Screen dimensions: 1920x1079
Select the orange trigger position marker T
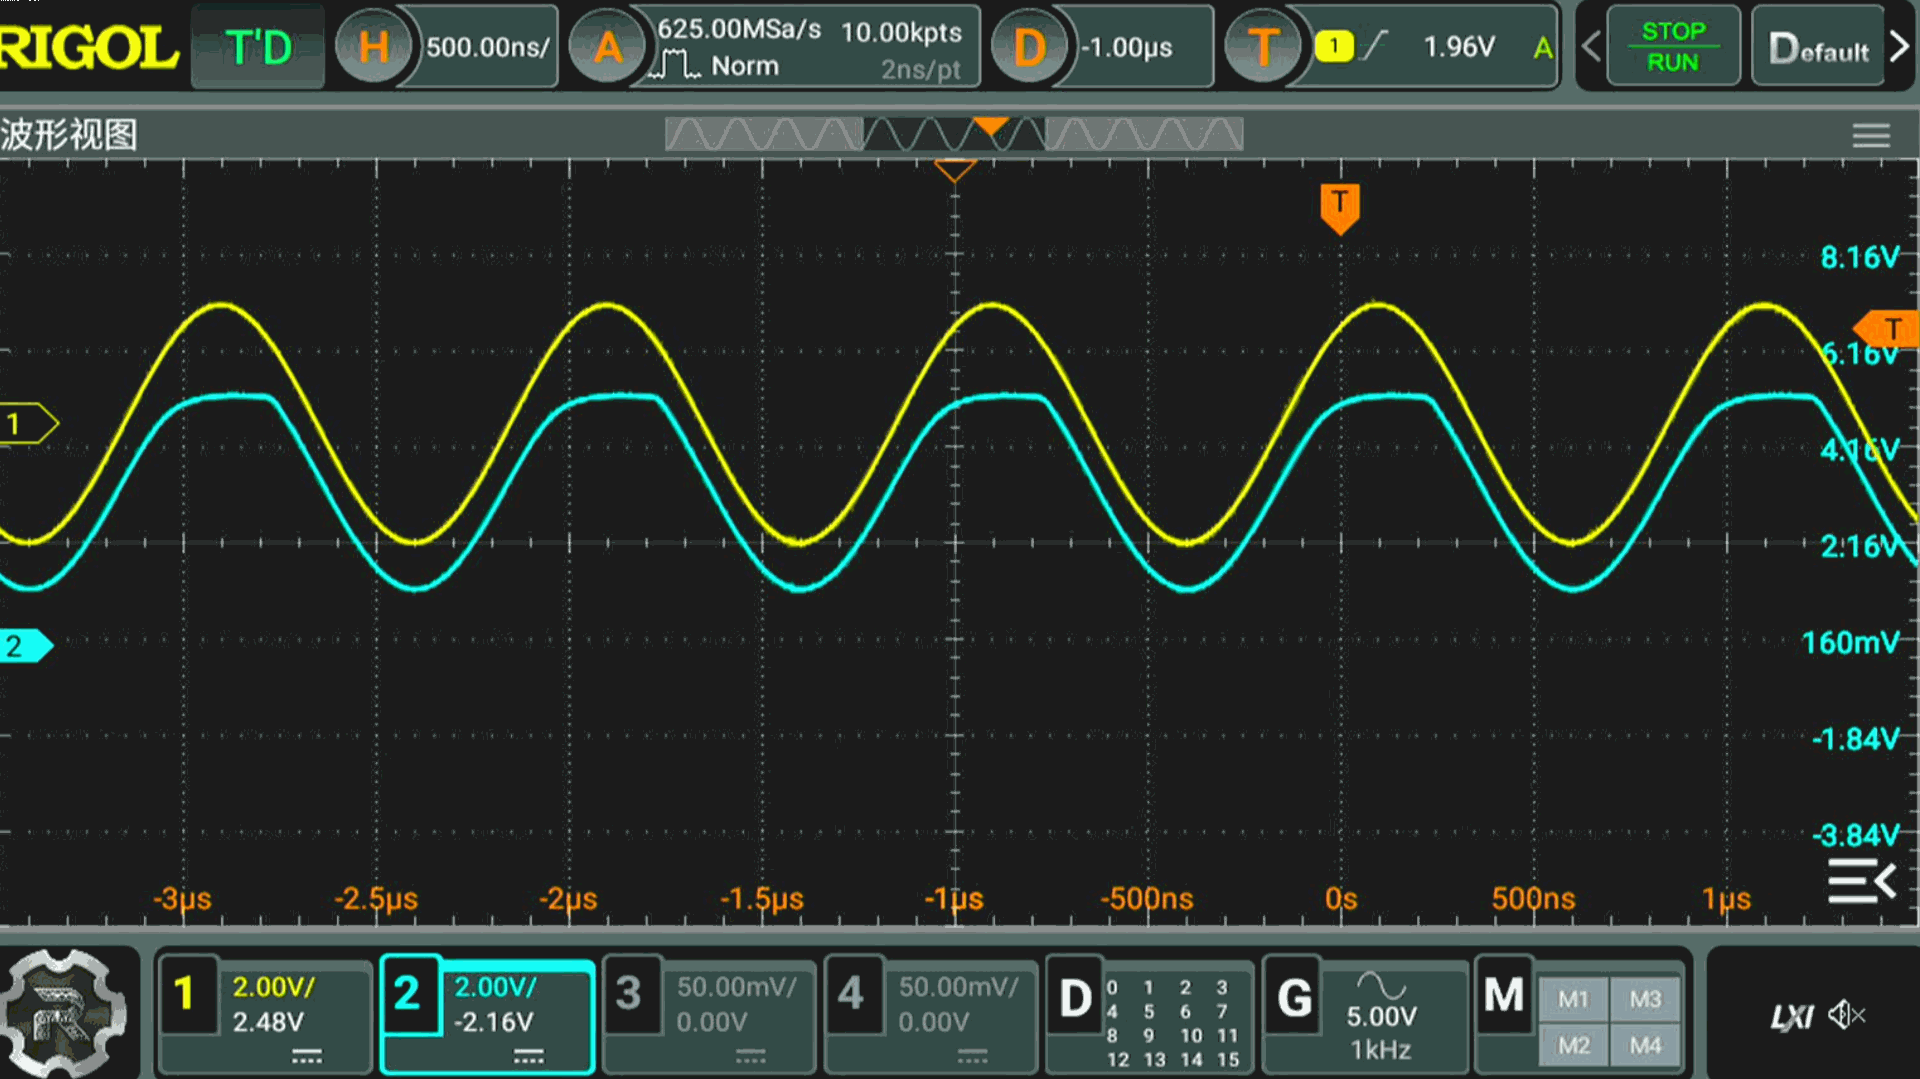tap(1340, 209)
